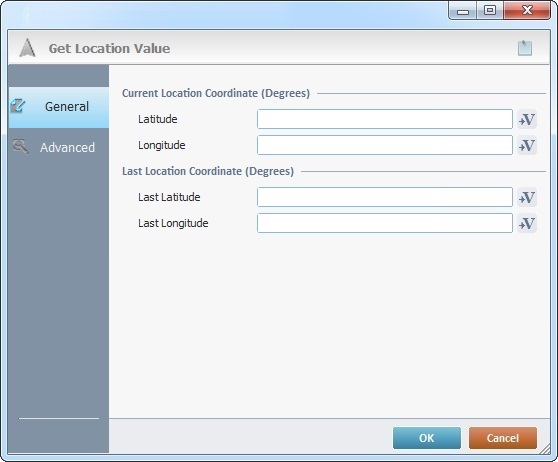
Task: Switch to the Advanced tab
Action: [58, 147]
